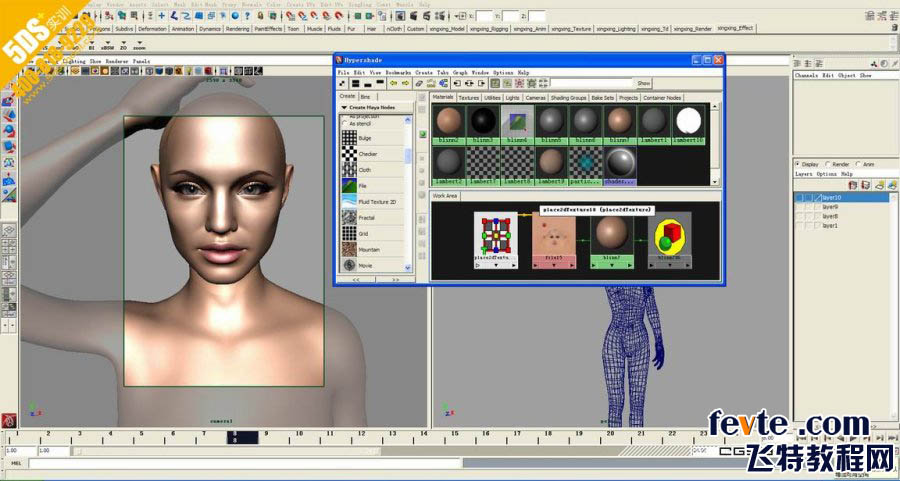900x481 pixels.
Task: Click the Checker texture node icon
Action: click(348, 154)
